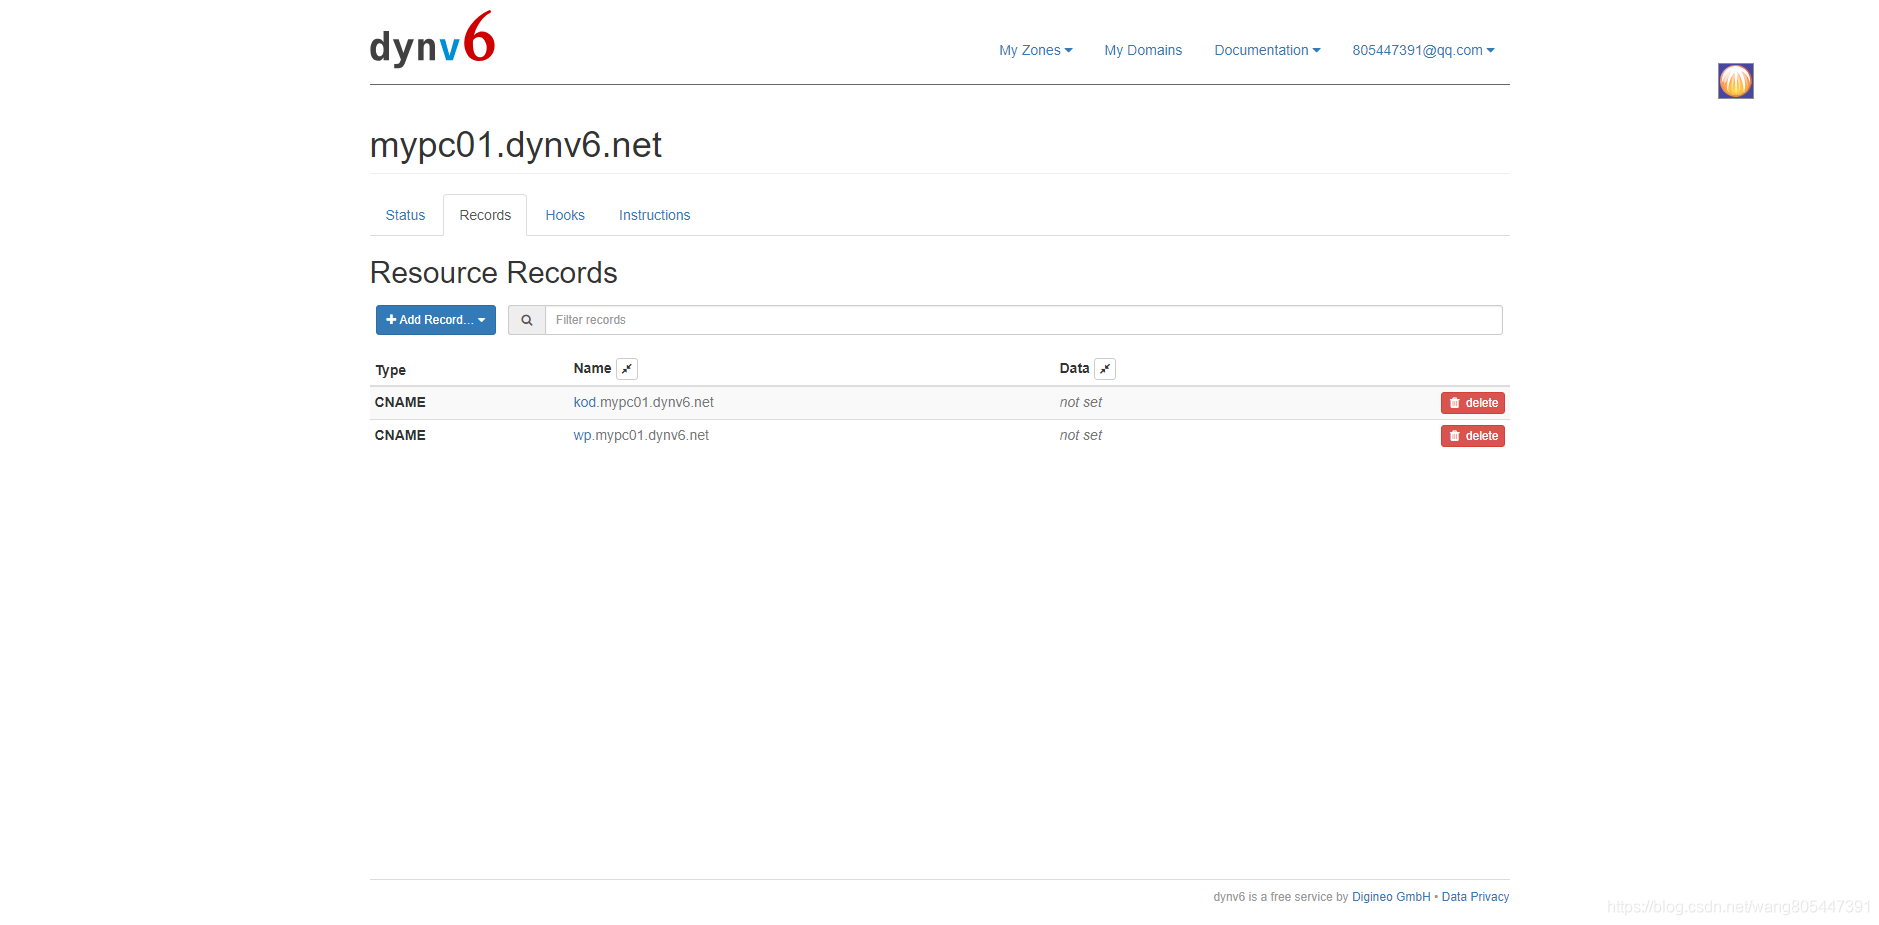Select the Records tab

(485, 215)
